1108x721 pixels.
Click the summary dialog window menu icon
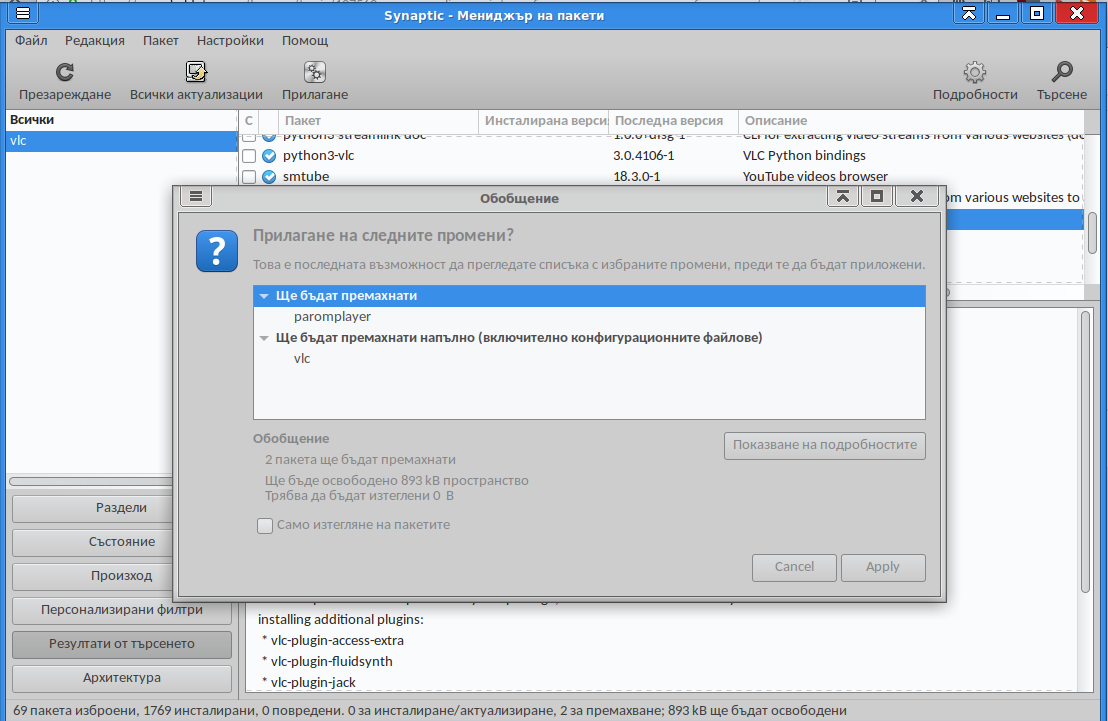196,197
